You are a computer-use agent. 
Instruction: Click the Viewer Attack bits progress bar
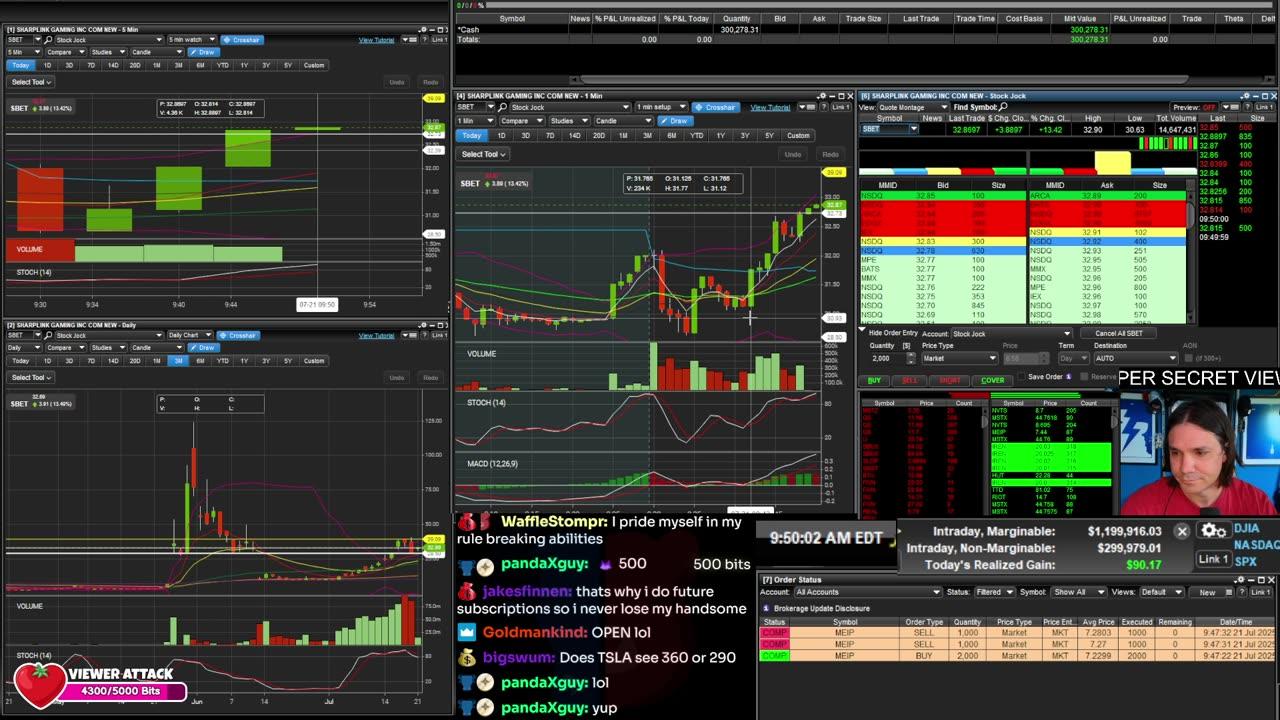click(x=125, y=691)
